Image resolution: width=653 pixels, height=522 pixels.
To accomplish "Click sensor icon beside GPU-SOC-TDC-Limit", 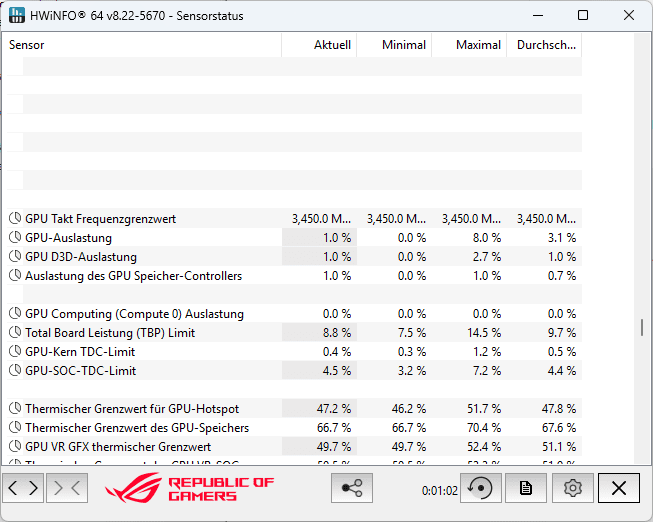I will point(15,370).
